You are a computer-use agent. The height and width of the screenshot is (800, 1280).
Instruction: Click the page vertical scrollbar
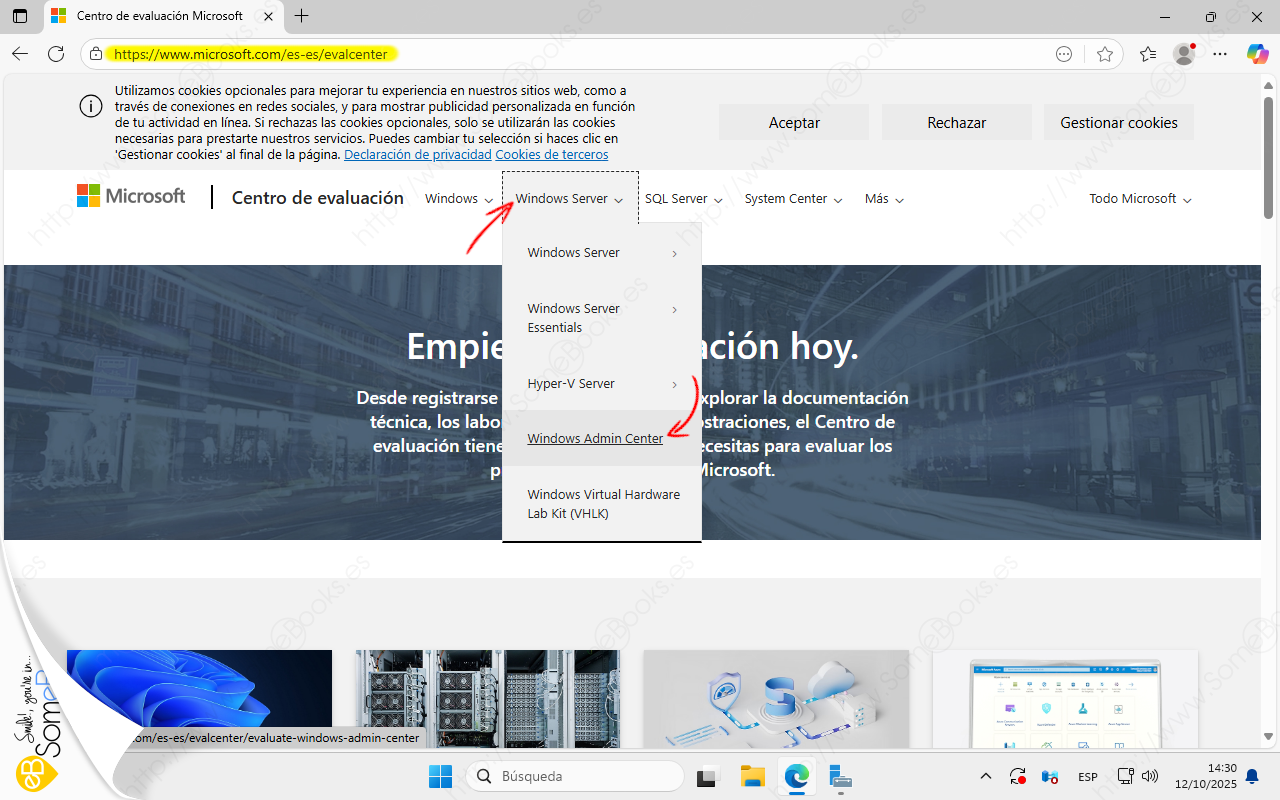pyautogui.click(x=1269, y=400)
